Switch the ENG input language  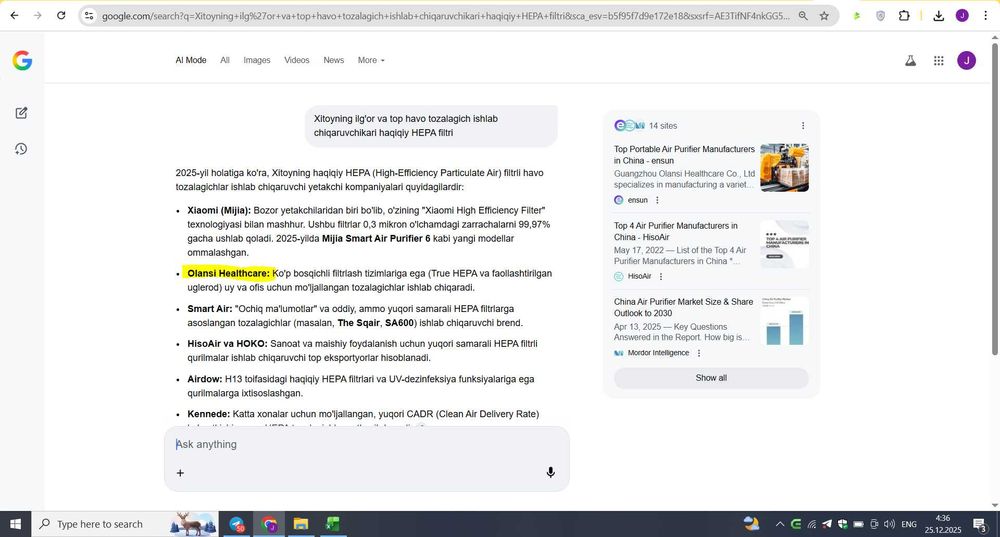[x=909, y=524]
